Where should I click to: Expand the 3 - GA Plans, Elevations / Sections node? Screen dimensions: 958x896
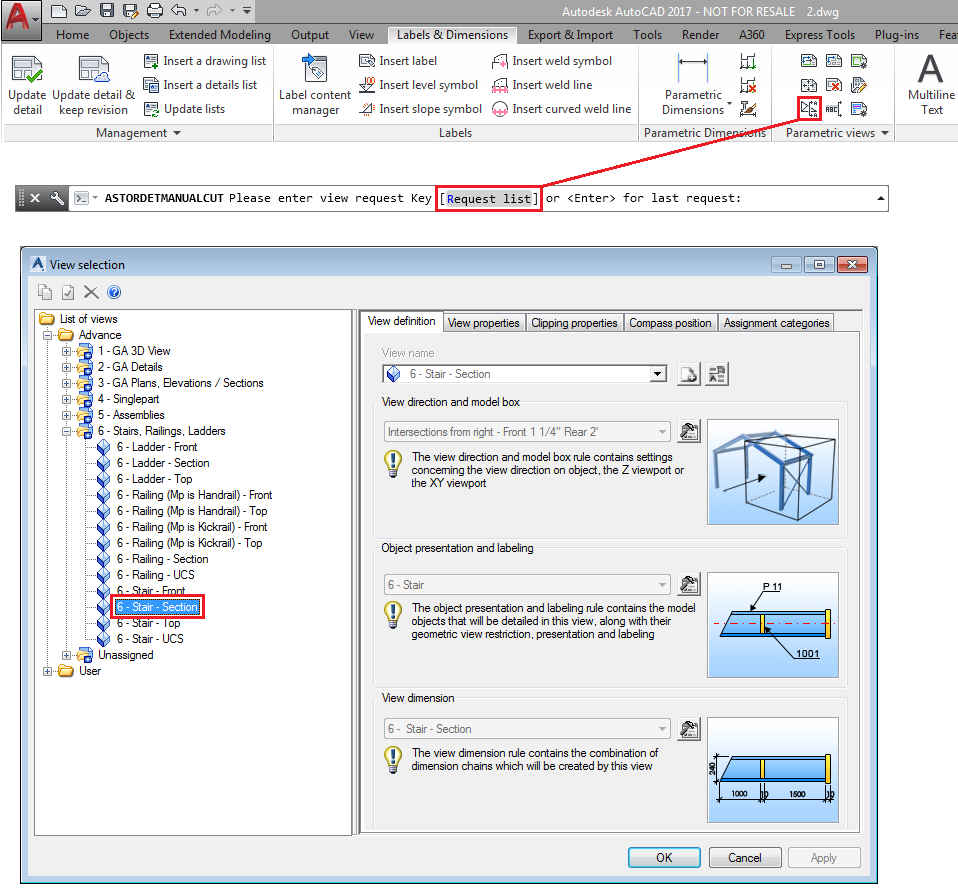[66, 383]
